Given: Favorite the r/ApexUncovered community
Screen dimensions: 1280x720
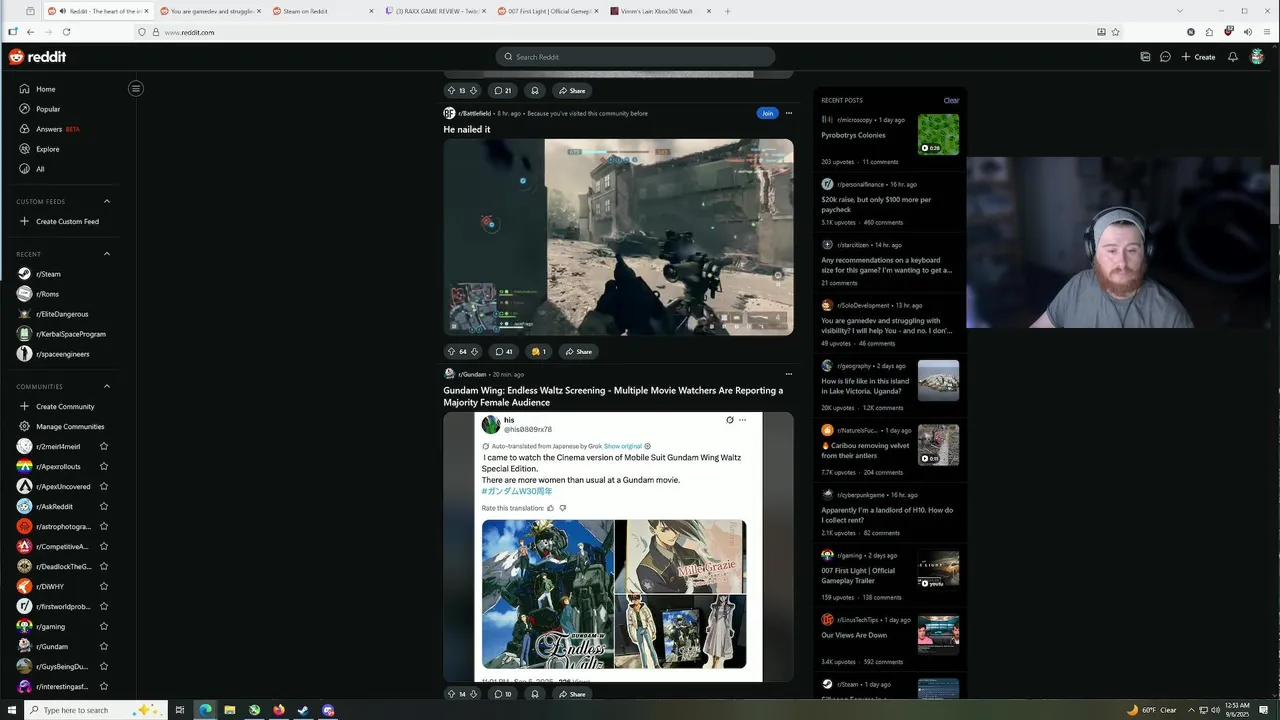Looking at the screenshot, I should point(104,487).
